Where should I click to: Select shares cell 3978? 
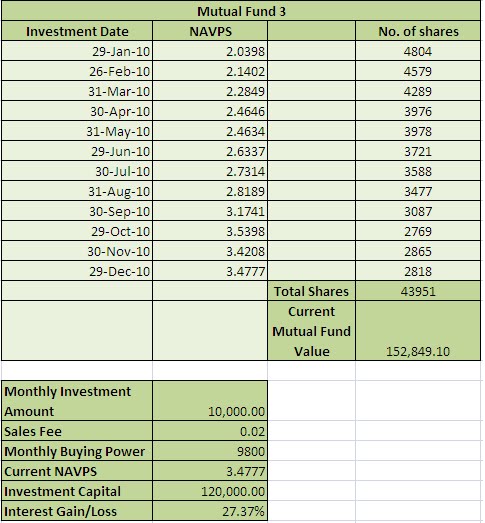tap(418, 131)
